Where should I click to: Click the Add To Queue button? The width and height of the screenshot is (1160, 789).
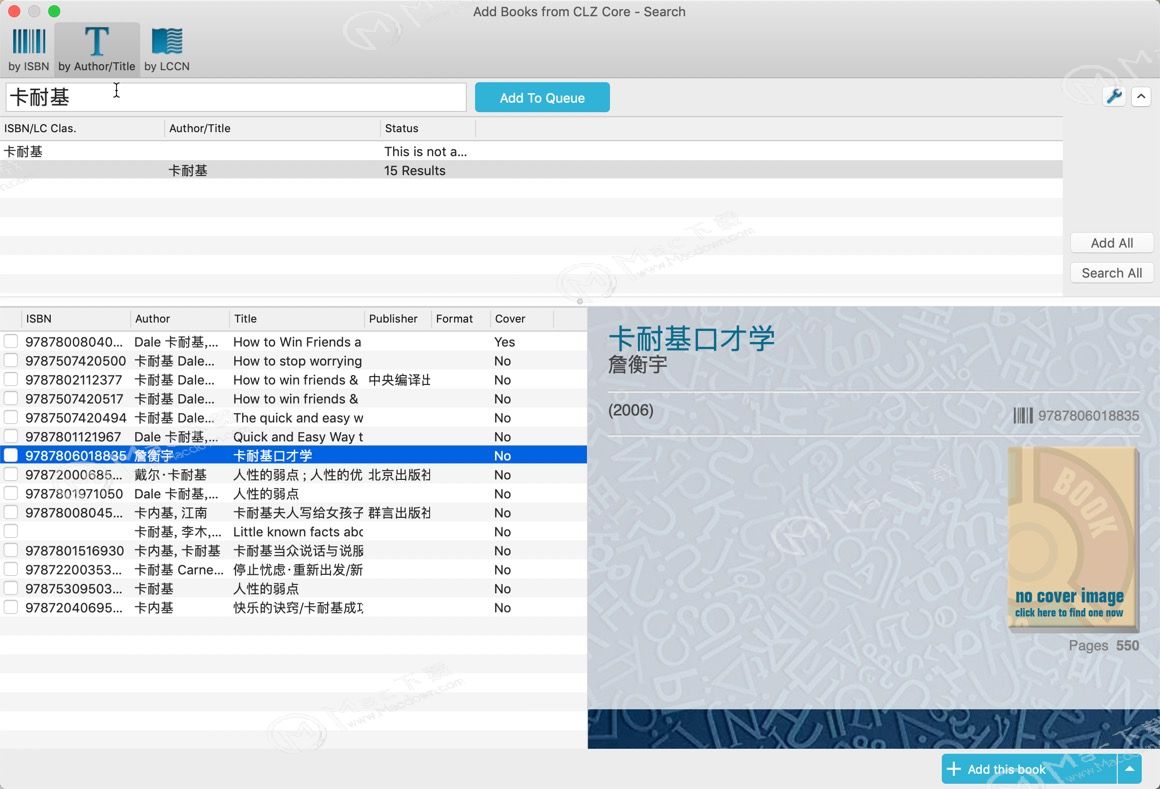(542, 98)
